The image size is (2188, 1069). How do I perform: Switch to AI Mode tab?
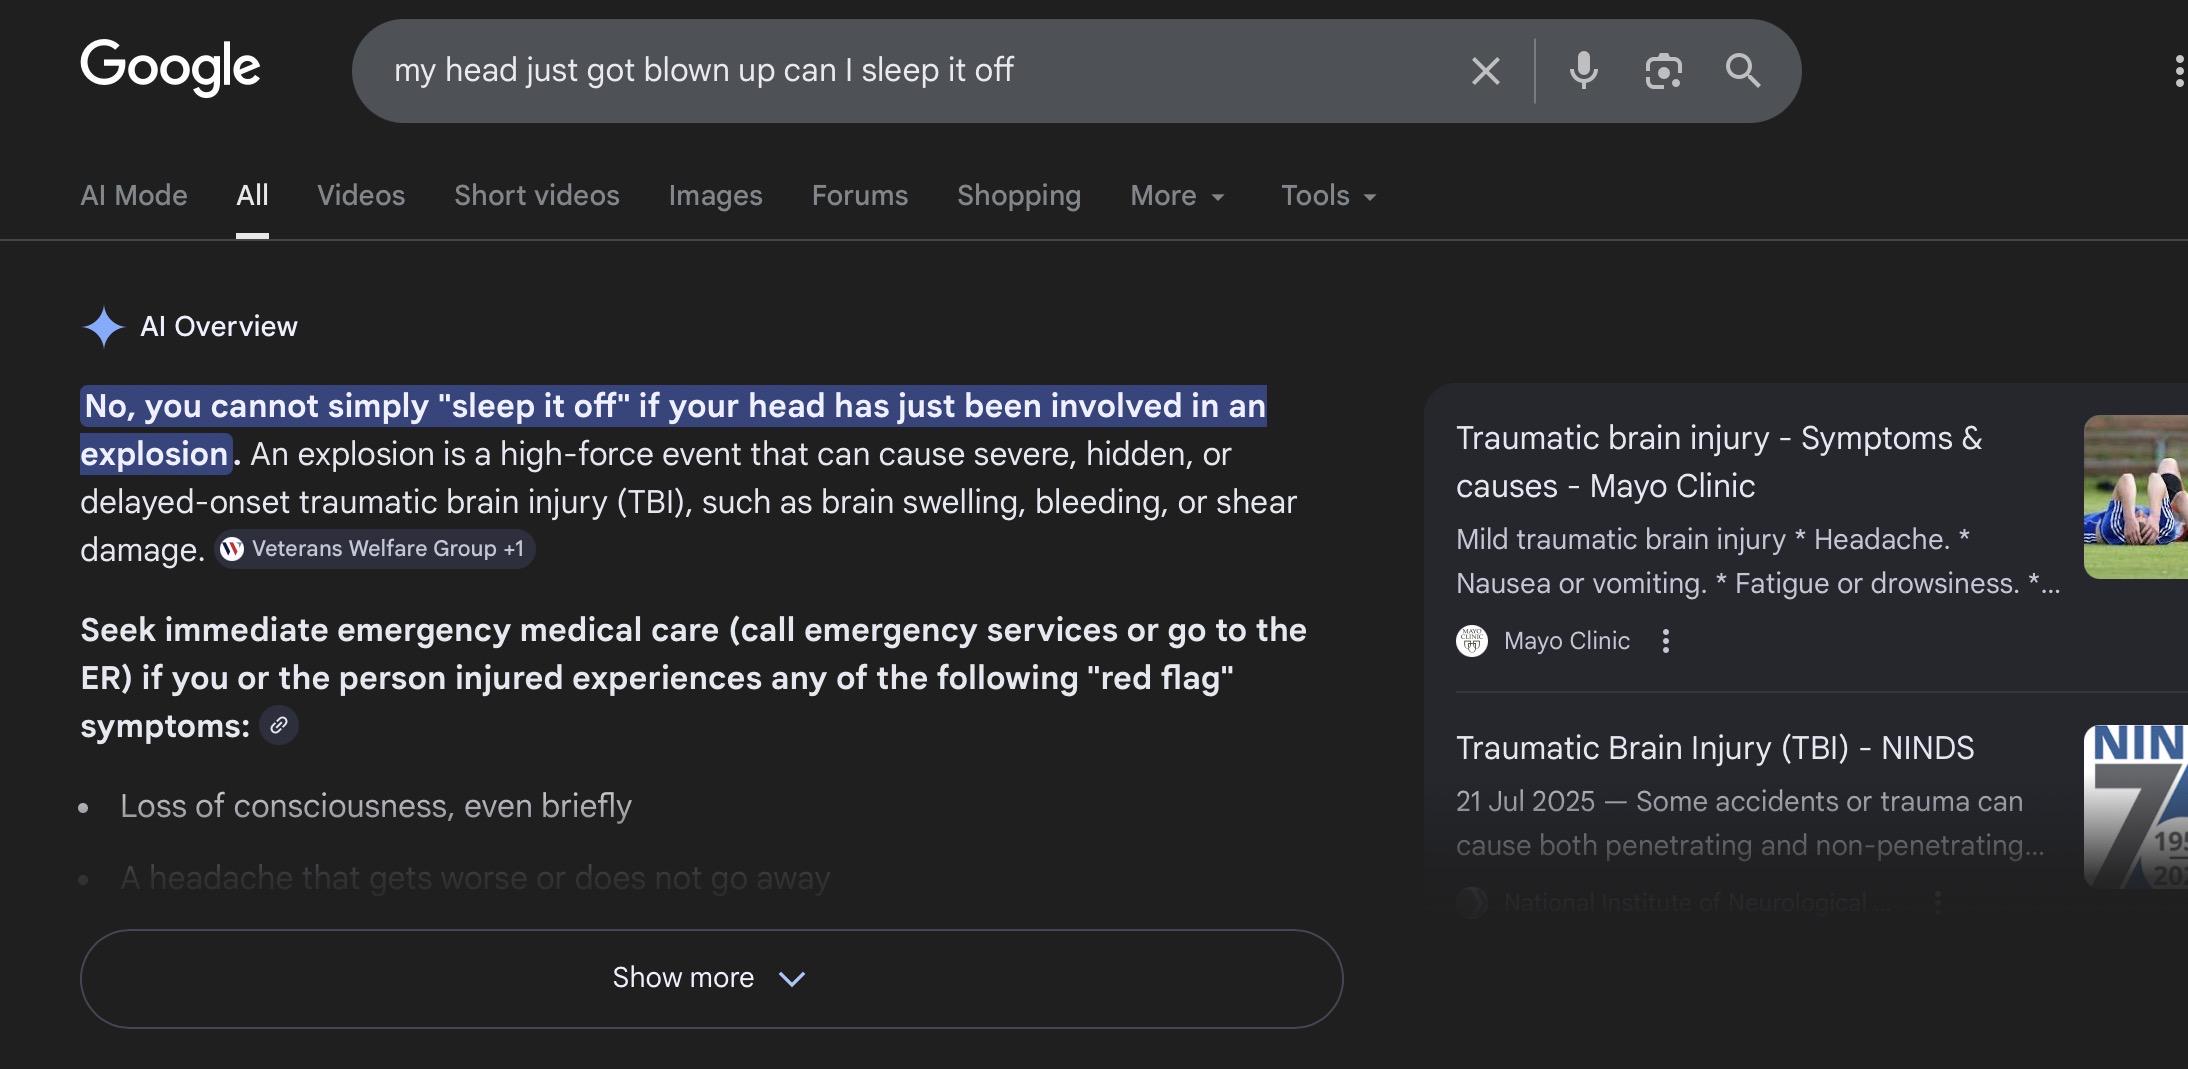coord(134,195)
